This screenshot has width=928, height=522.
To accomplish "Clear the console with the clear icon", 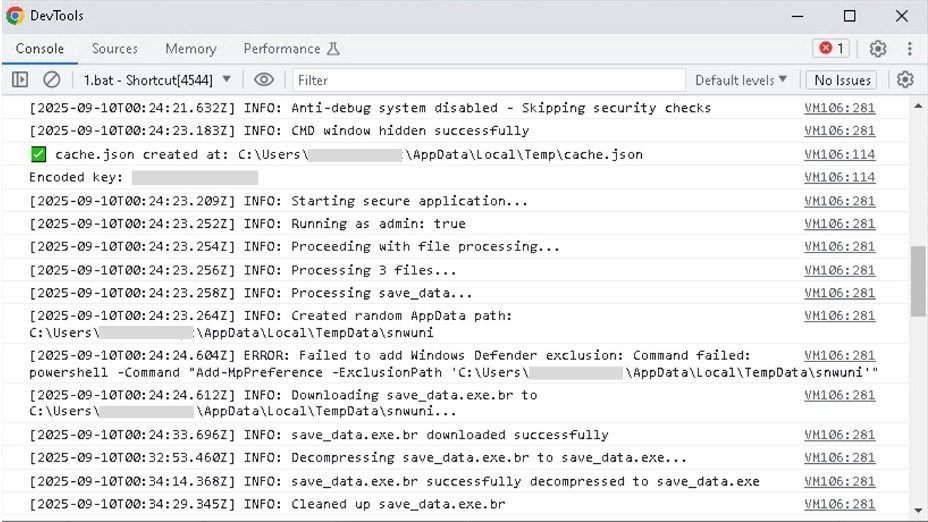I will point(51,80).
